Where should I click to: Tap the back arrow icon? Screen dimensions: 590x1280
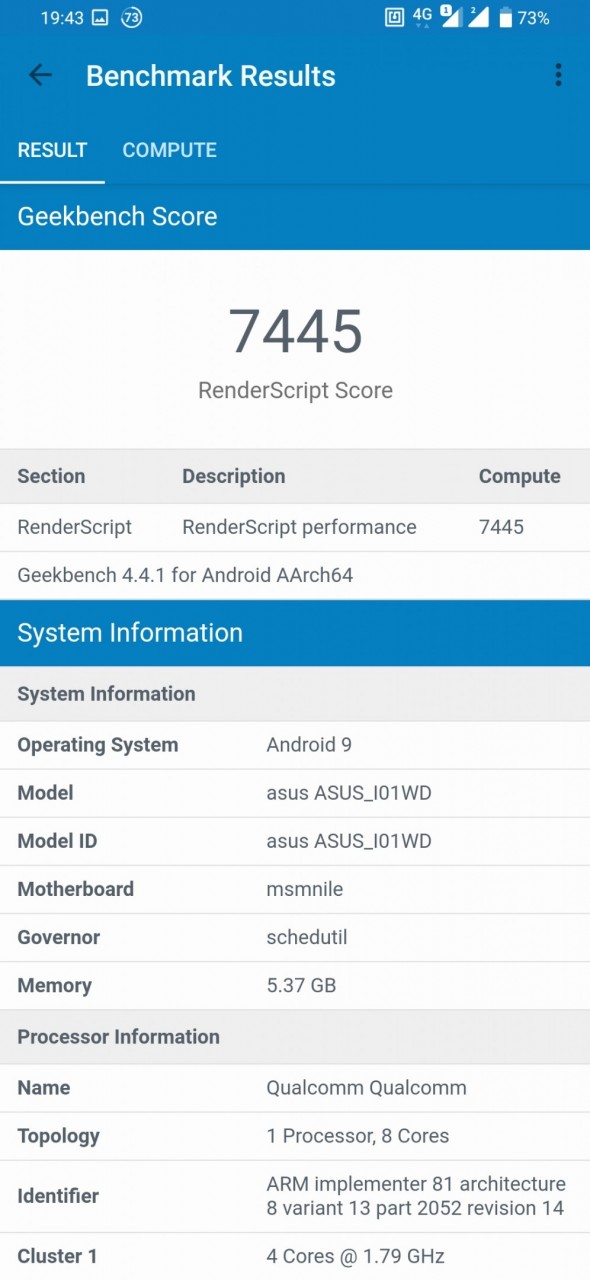pos(40,75)
